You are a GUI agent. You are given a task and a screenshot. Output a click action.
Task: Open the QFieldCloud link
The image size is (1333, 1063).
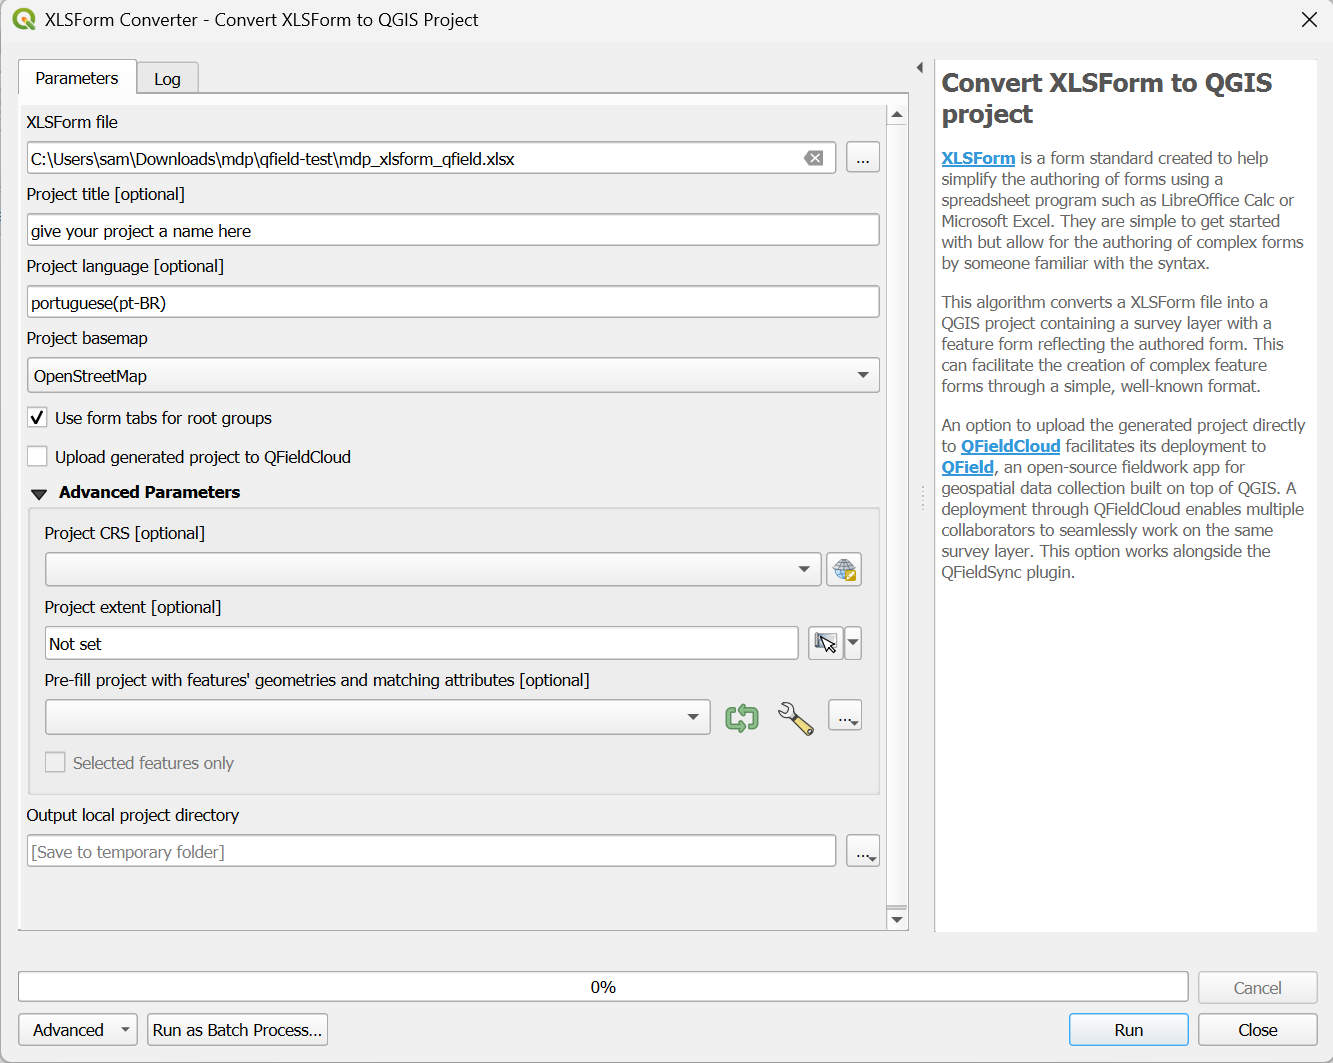click(x=1010, y=446)
